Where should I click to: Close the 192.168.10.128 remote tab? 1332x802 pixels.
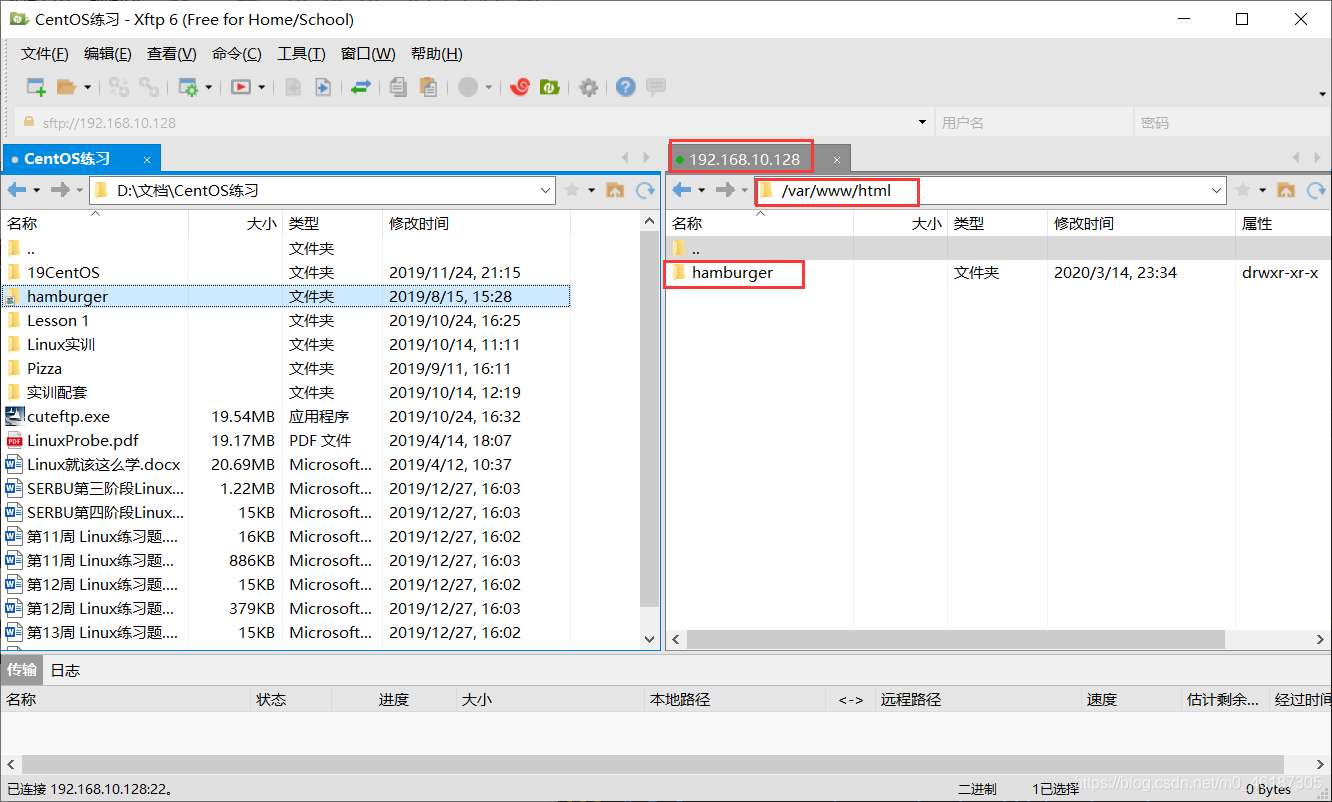pos(837,159)
